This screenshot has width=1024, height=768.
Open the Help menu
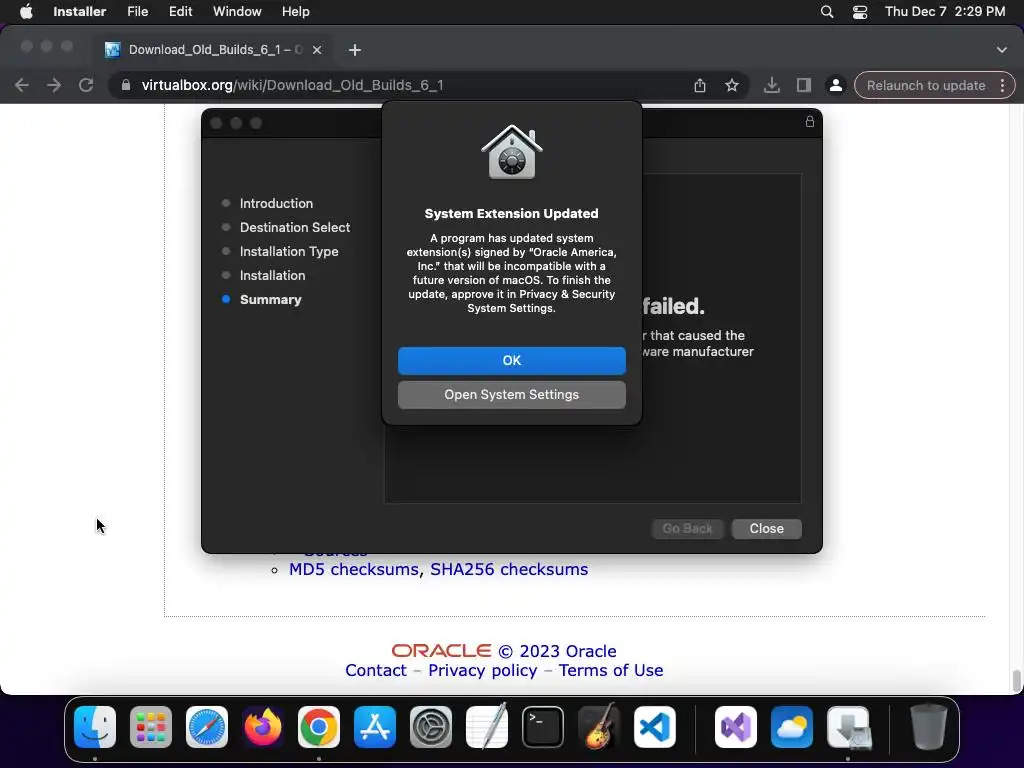pos(295,12)
